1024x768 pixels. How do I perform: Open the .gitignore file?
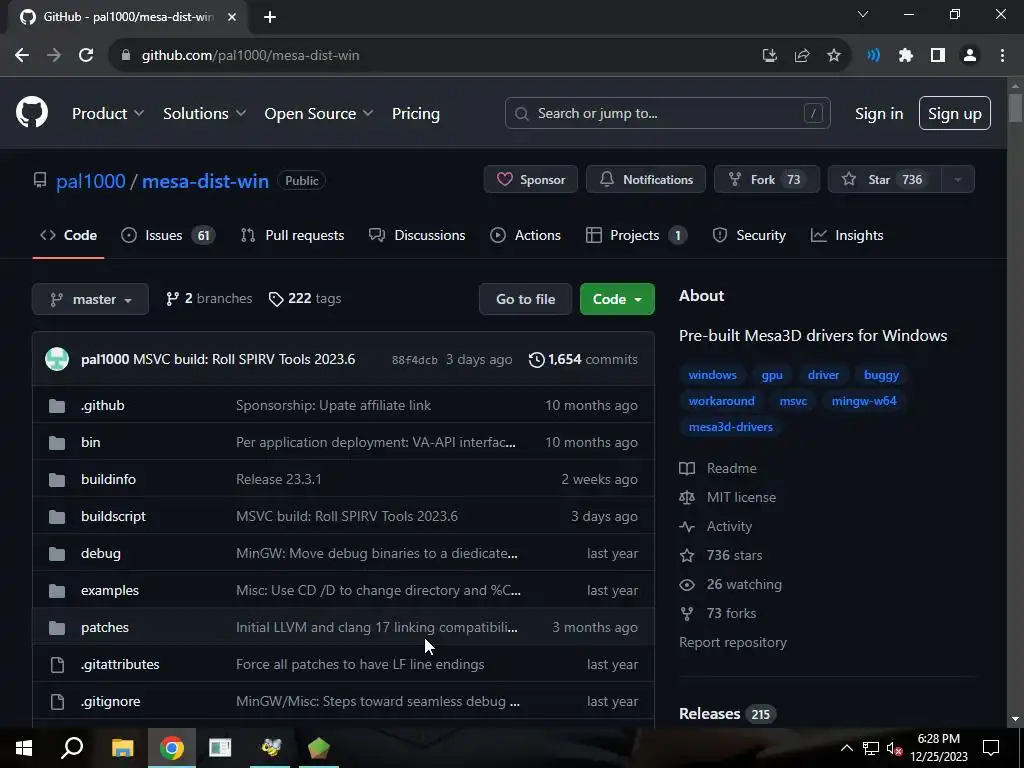pyautogui.click(x=110, y=701)
